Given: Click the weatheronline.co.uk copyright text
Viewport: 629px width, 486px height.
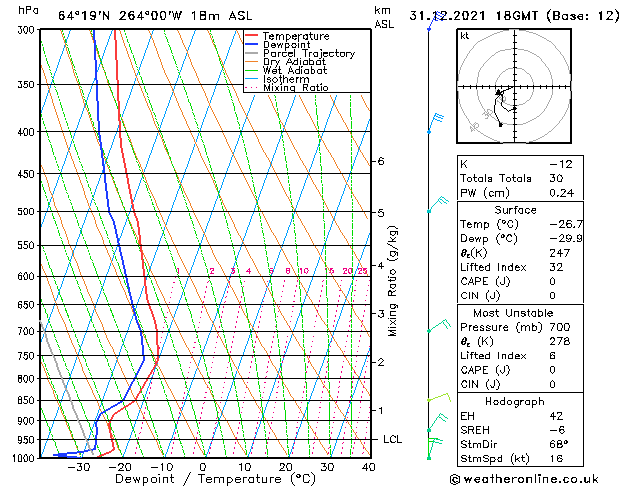Looking at the screenshot, I should click(x=524, y=479).
